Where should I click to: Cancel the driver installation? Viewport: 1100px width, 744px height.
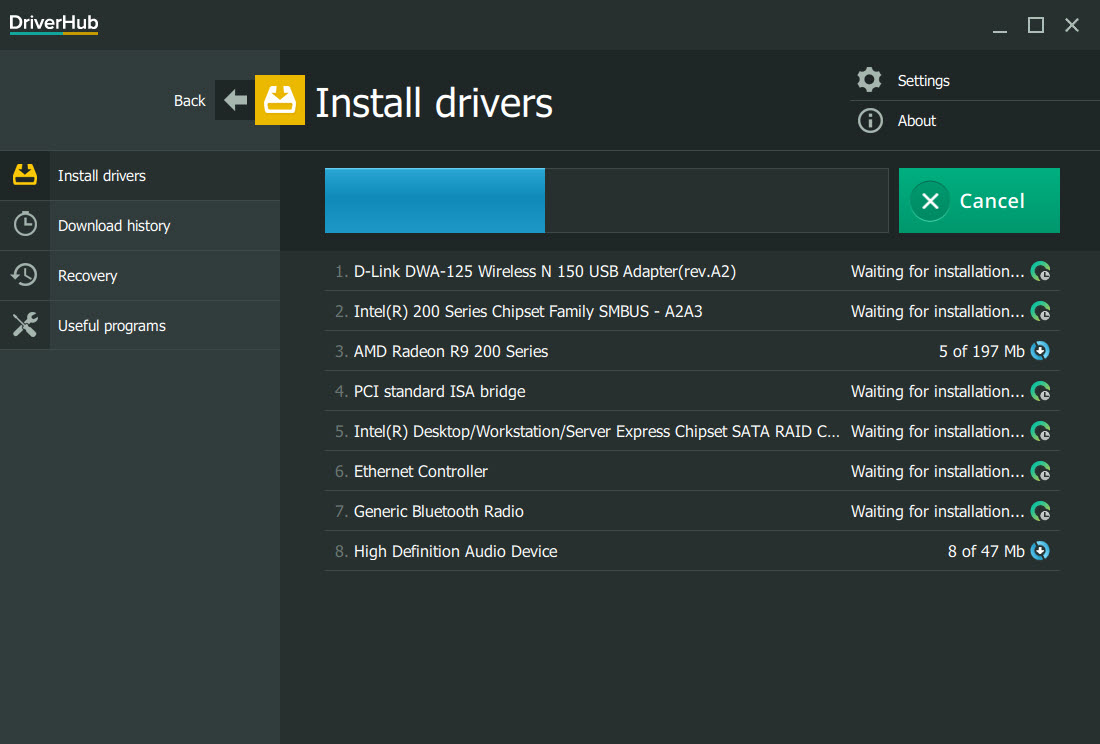(x=979, y=201)
